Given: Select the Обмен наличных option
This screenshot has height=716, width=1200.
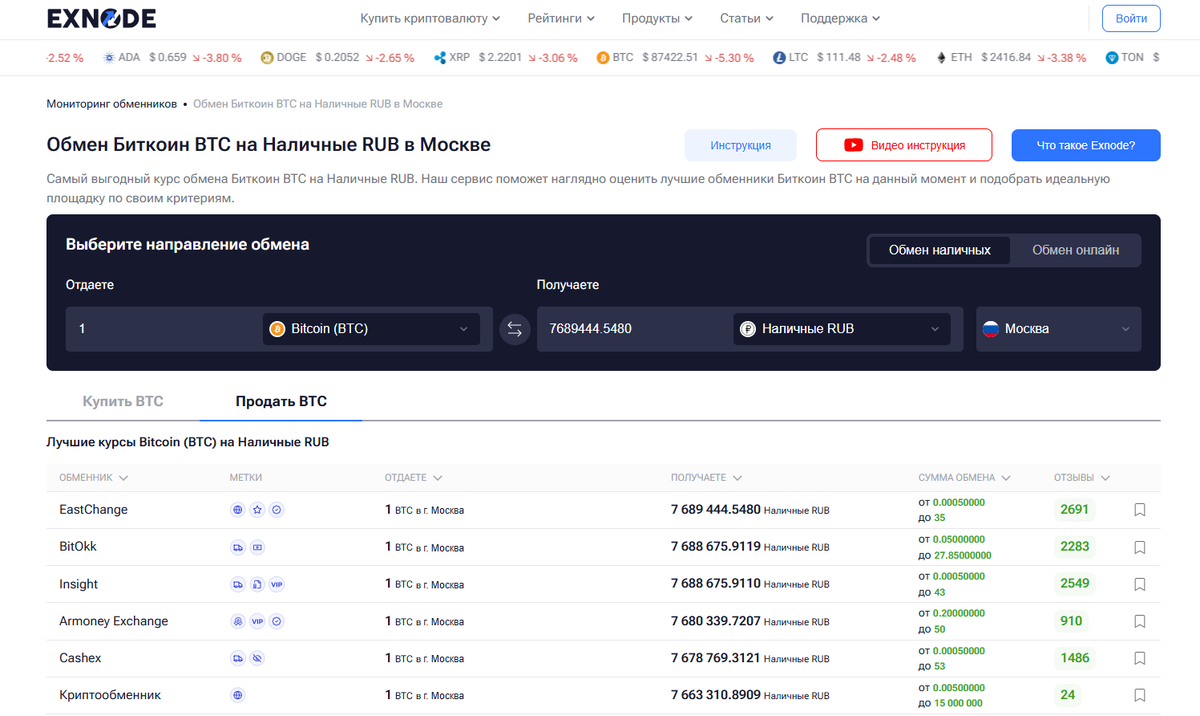Looking at the screenshot, I should coord(938,250).
